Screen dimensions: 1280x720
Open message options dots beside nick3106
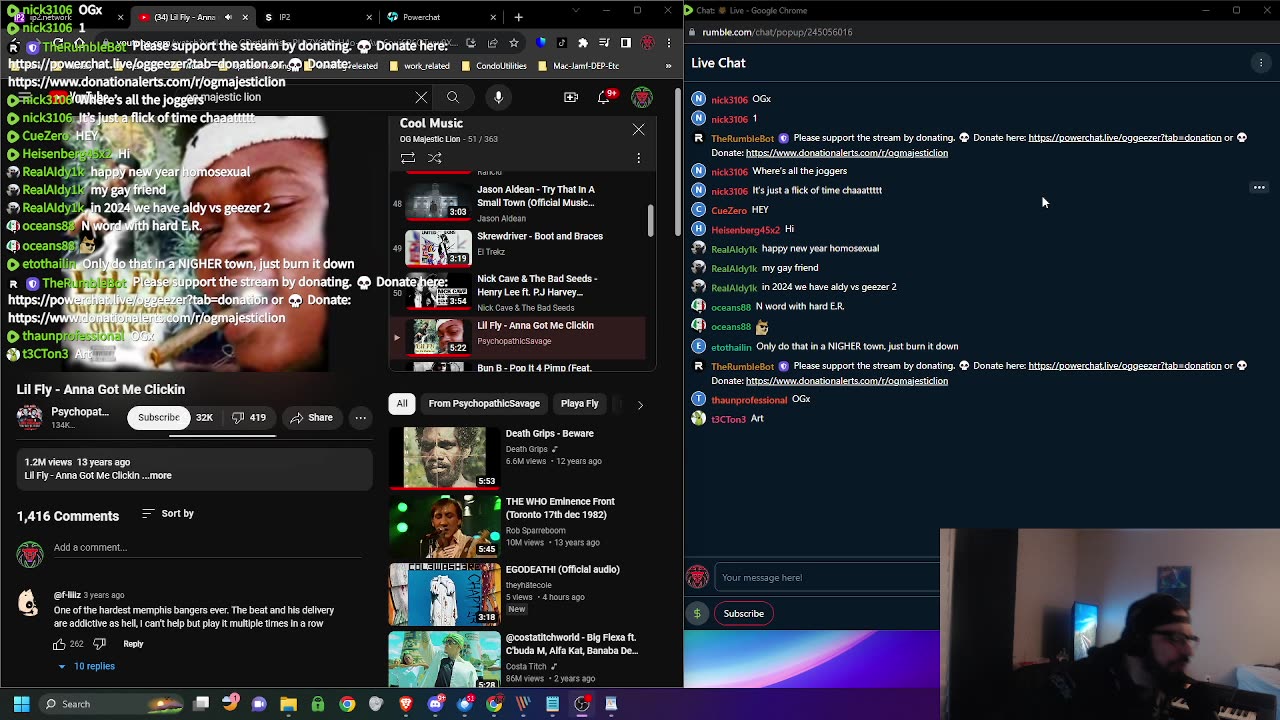(1259, 187)
